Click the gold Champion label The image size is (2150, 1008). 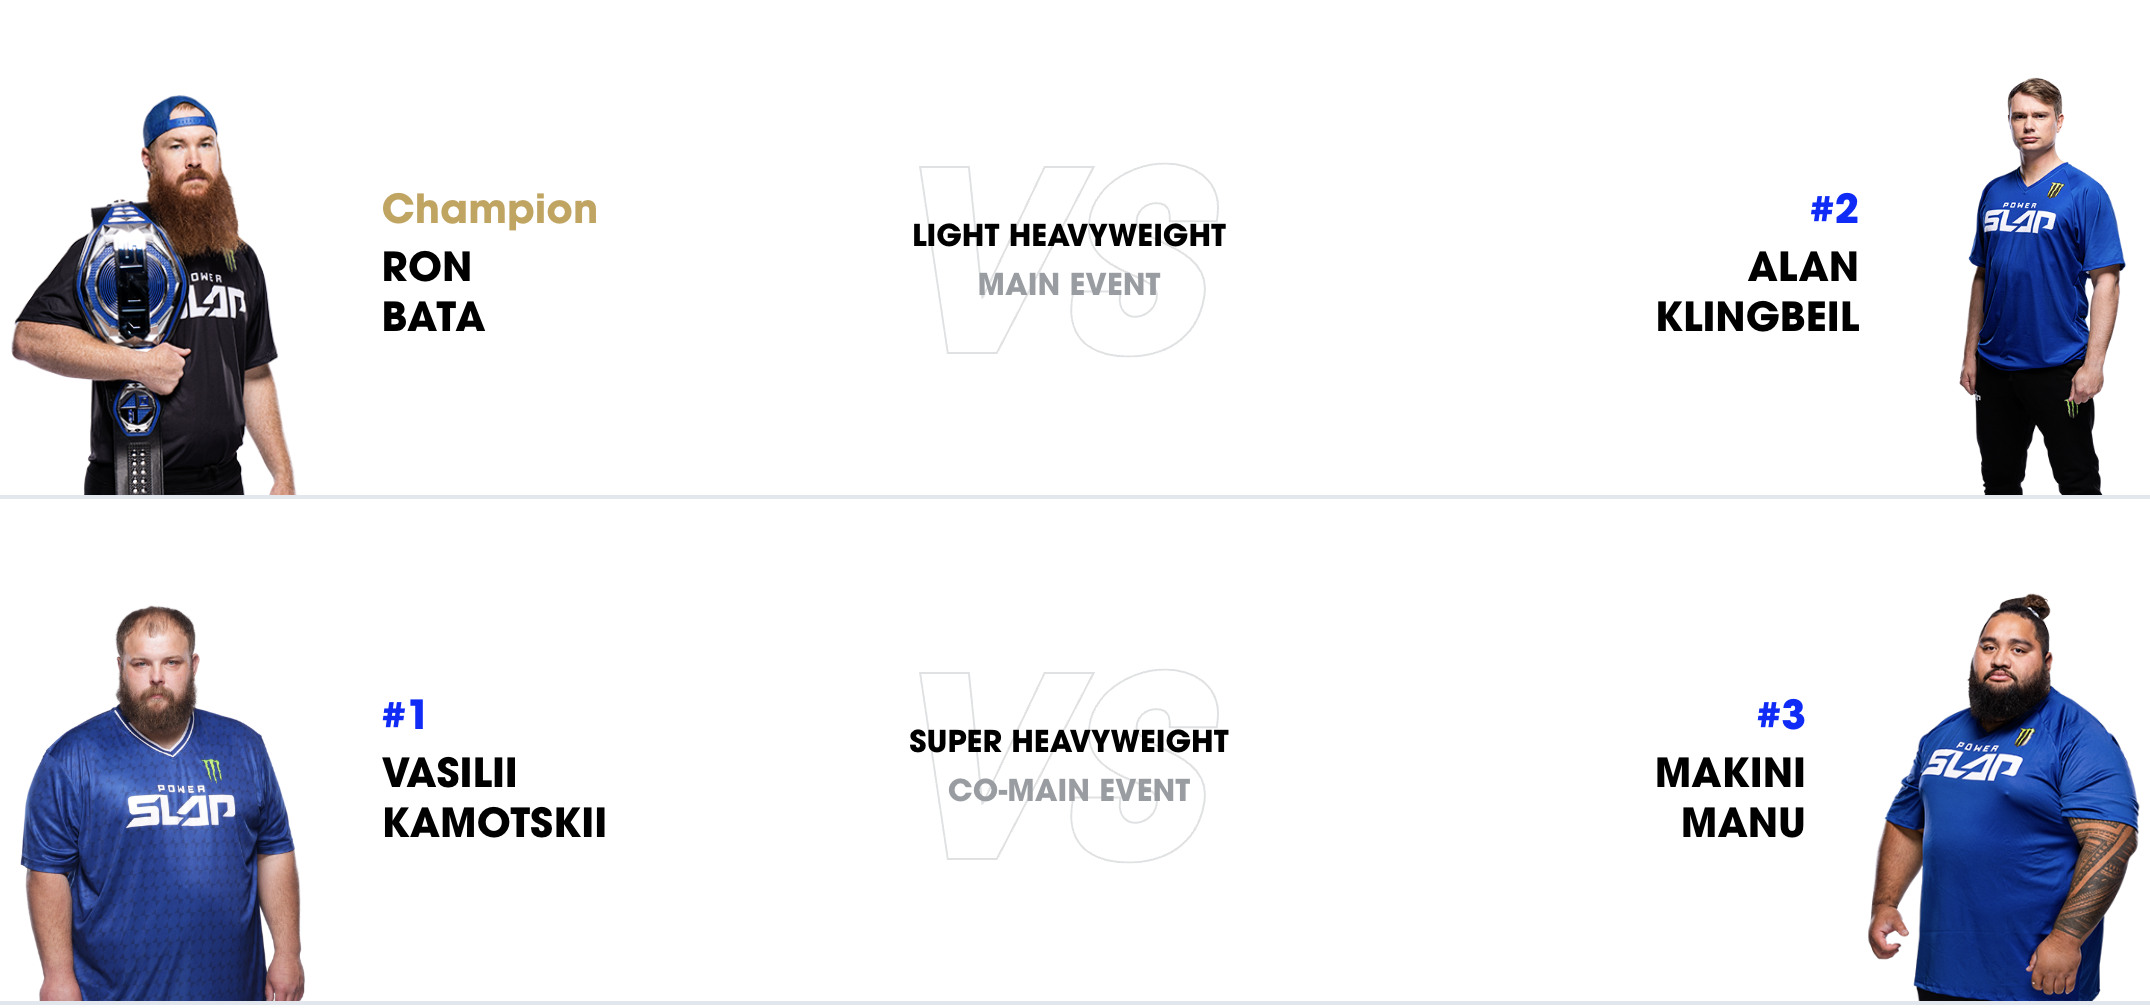click(x=489, y=209)
